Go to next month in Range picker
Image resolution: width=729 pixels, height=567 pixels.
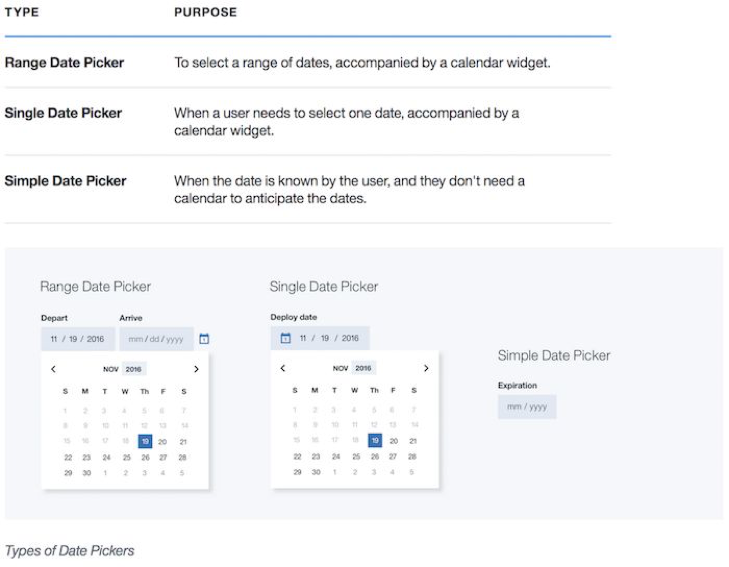click(196, 369)
